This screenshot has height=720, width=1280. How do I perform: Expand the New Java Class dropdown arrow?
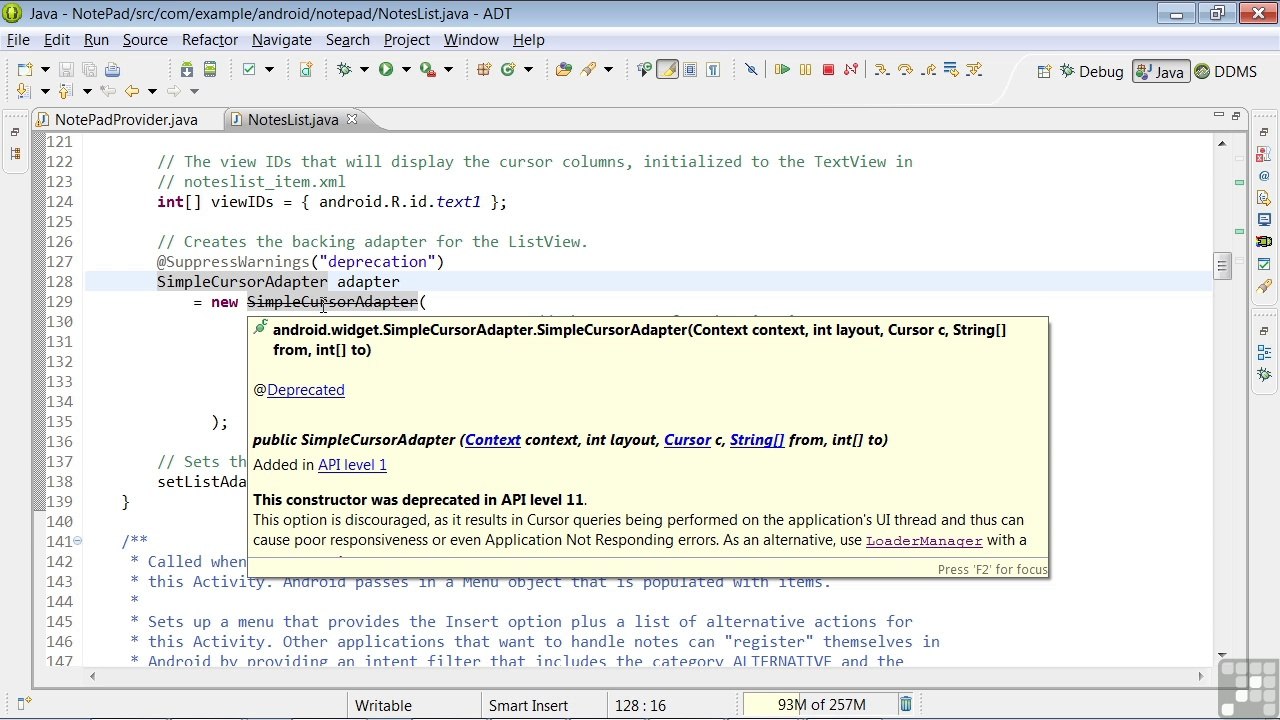(528, 69)
